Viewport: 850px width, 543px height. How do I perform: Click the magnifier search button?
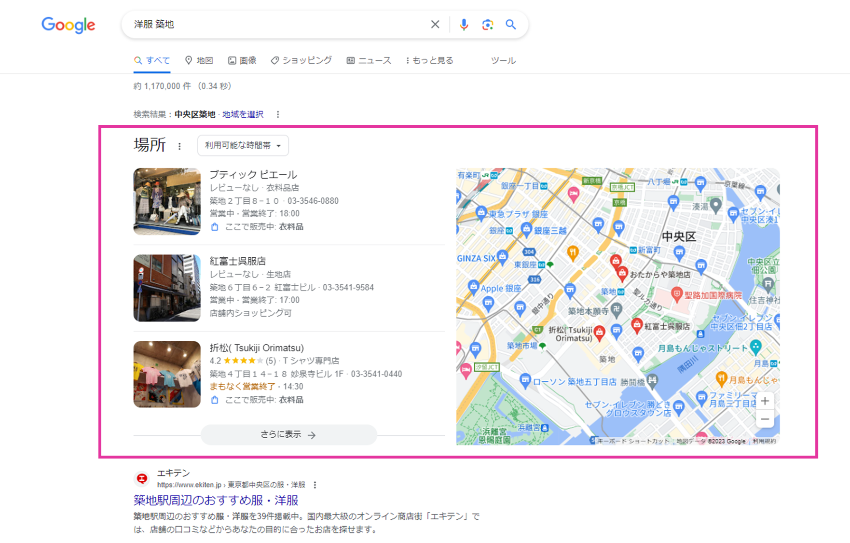point(511,24)
